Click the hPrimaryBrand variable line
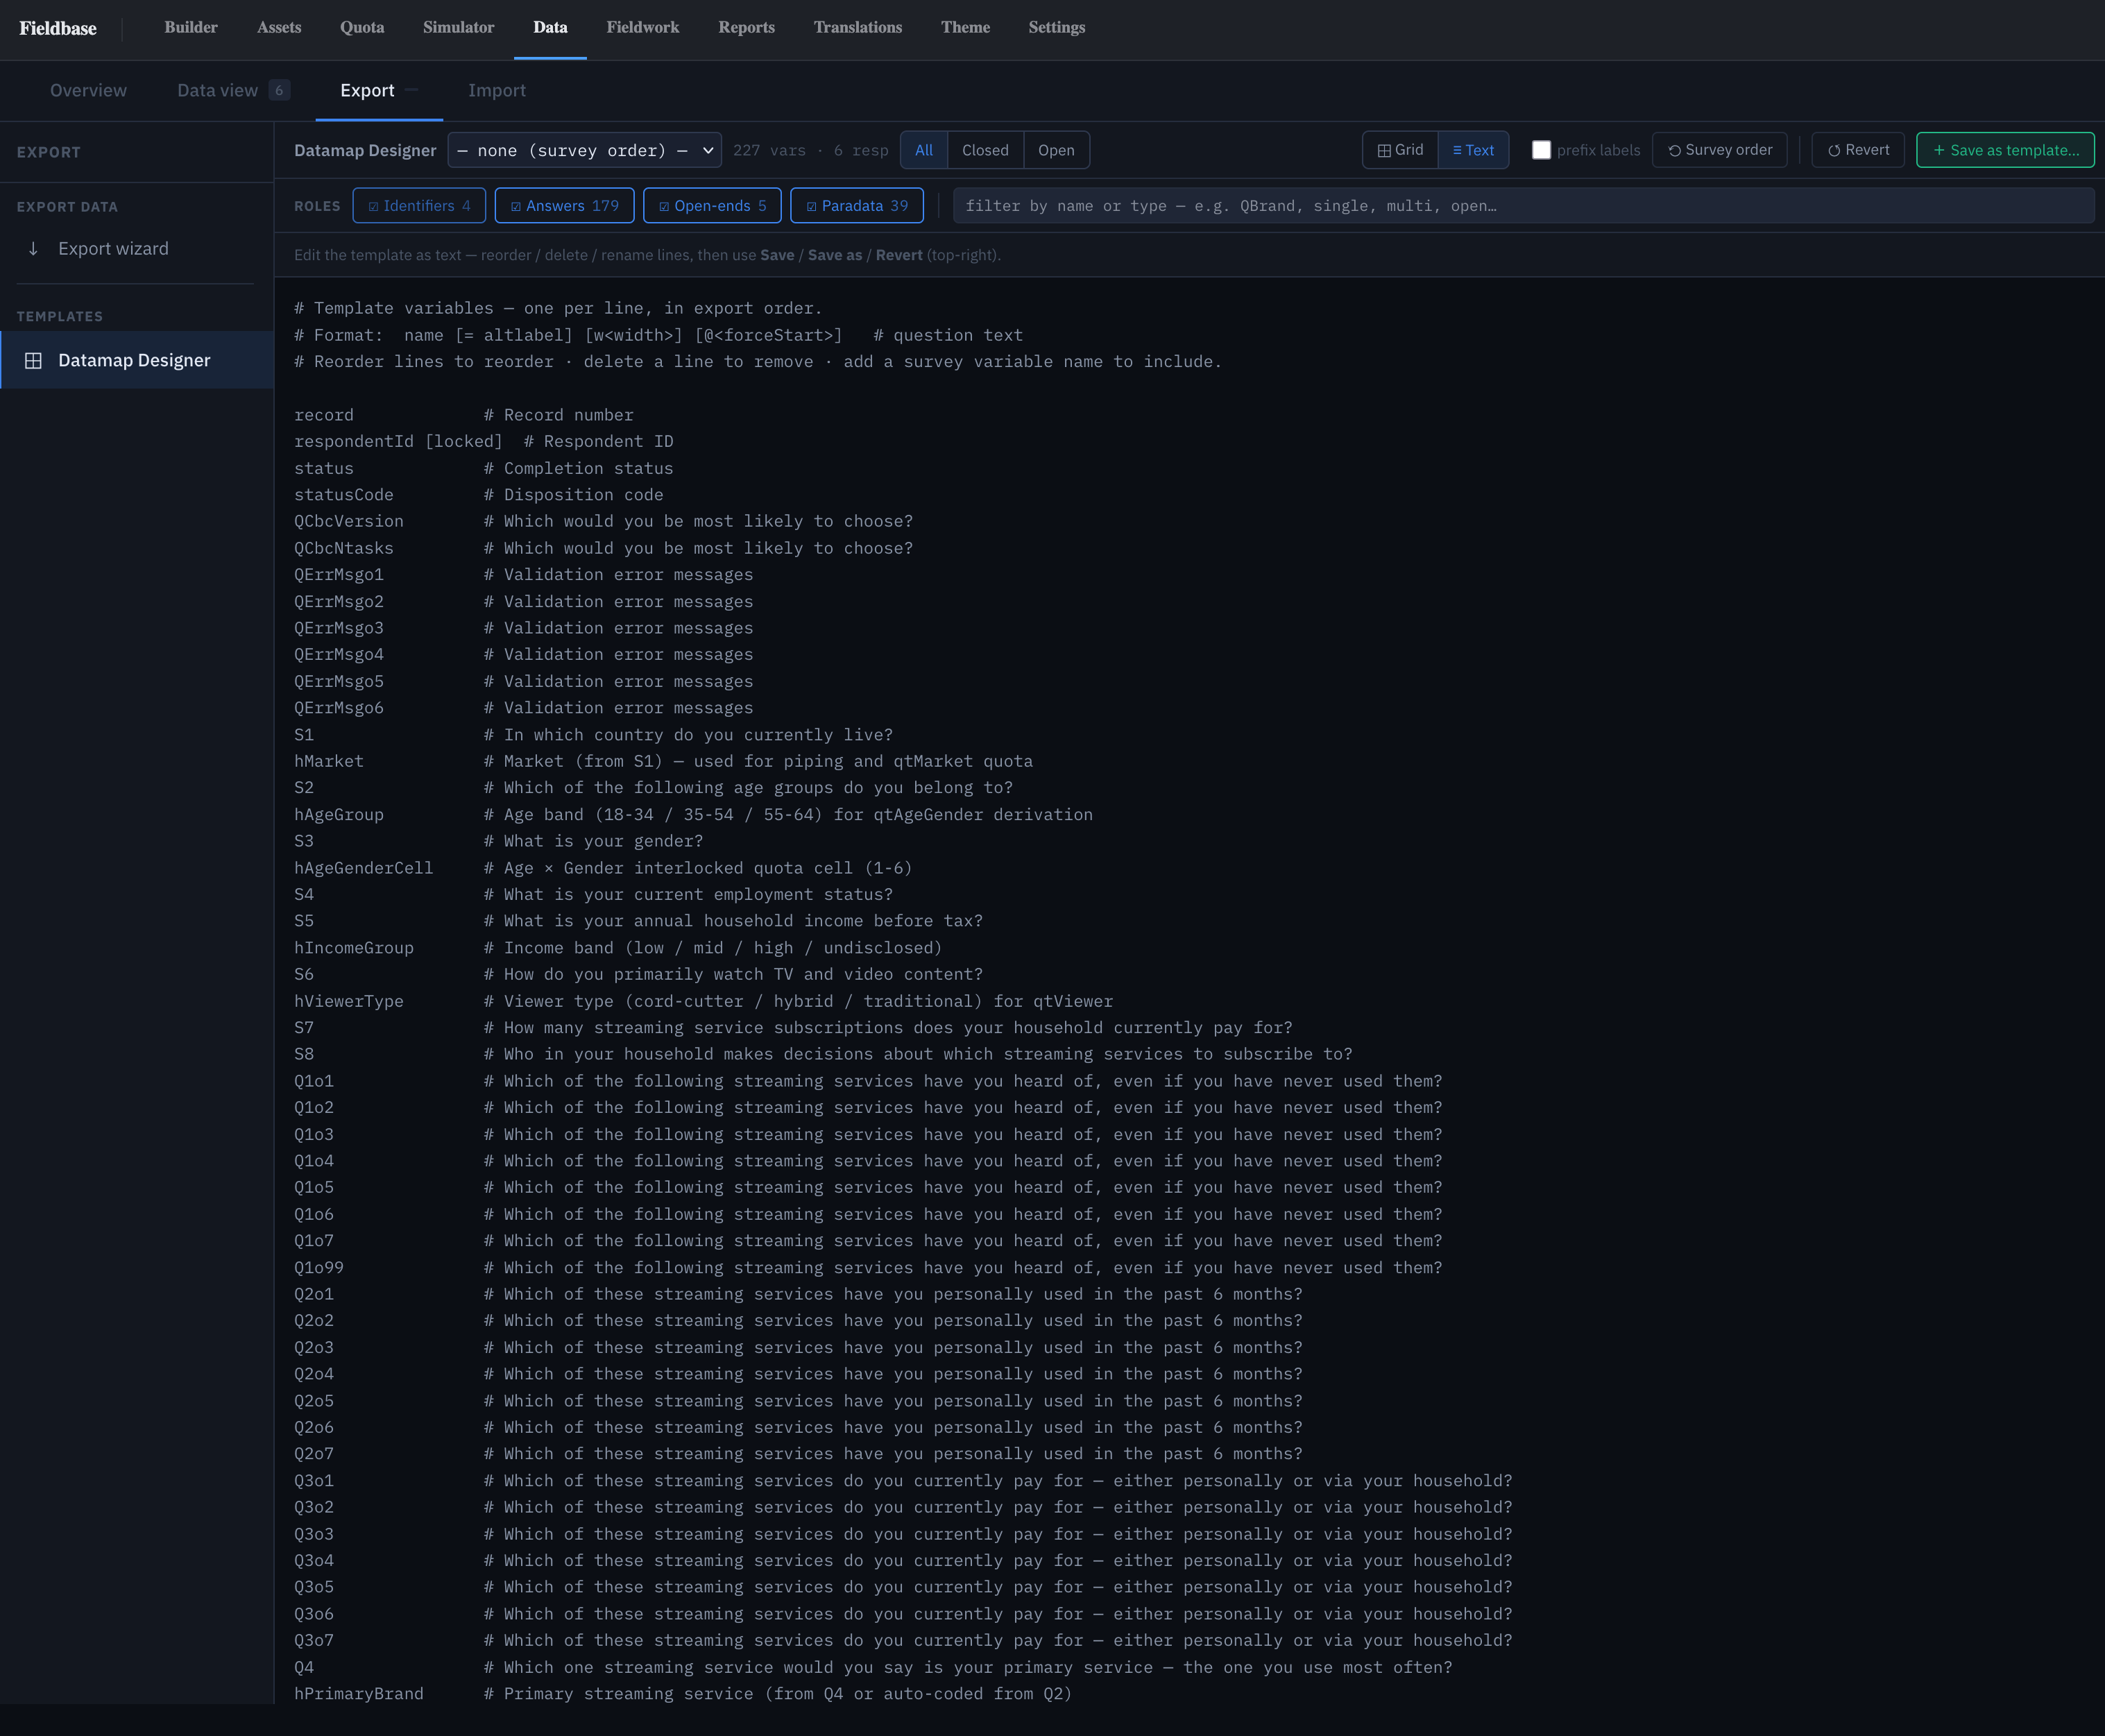Image resolution: width=2105 pixels, height=1736 pixels. (x=683, y=1693)
